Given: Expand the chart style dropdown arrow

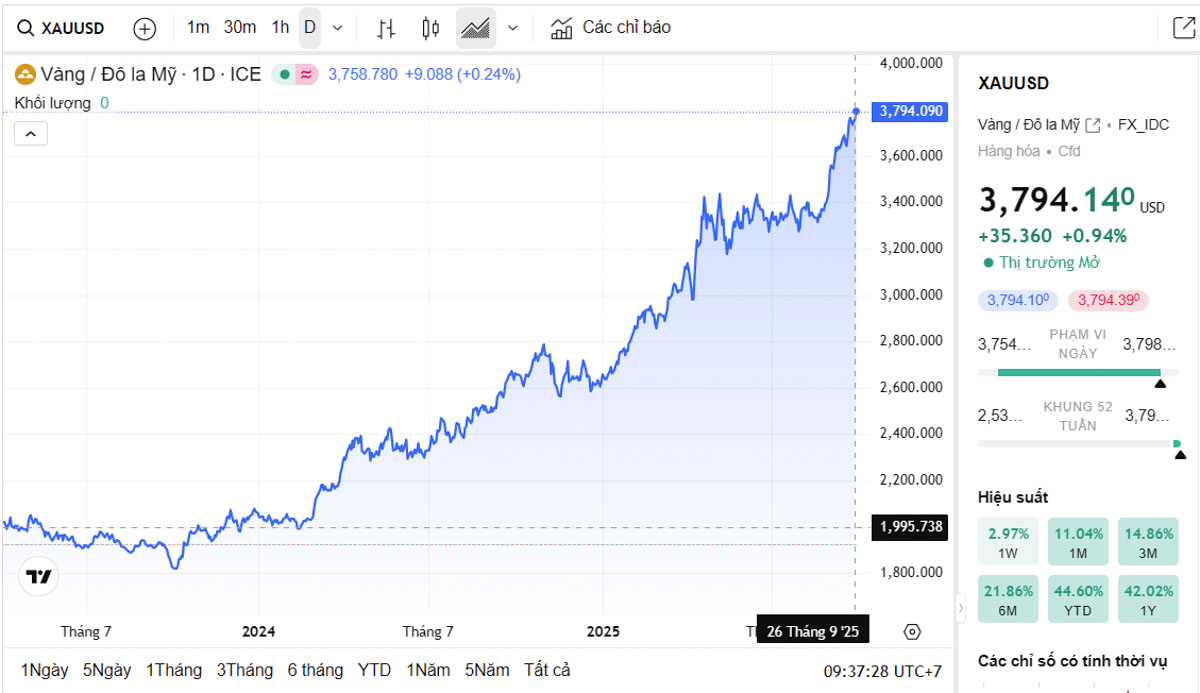Looking at the screenshot, I should 513,28.
